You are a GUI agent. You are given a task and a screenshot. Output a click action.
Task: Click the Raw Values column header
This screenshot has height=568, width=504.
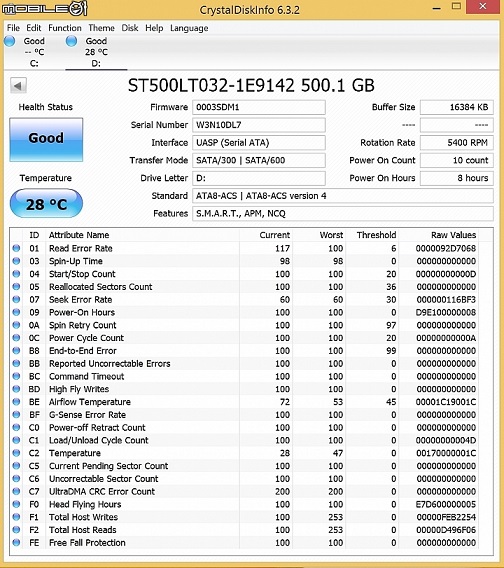point(453,235)
